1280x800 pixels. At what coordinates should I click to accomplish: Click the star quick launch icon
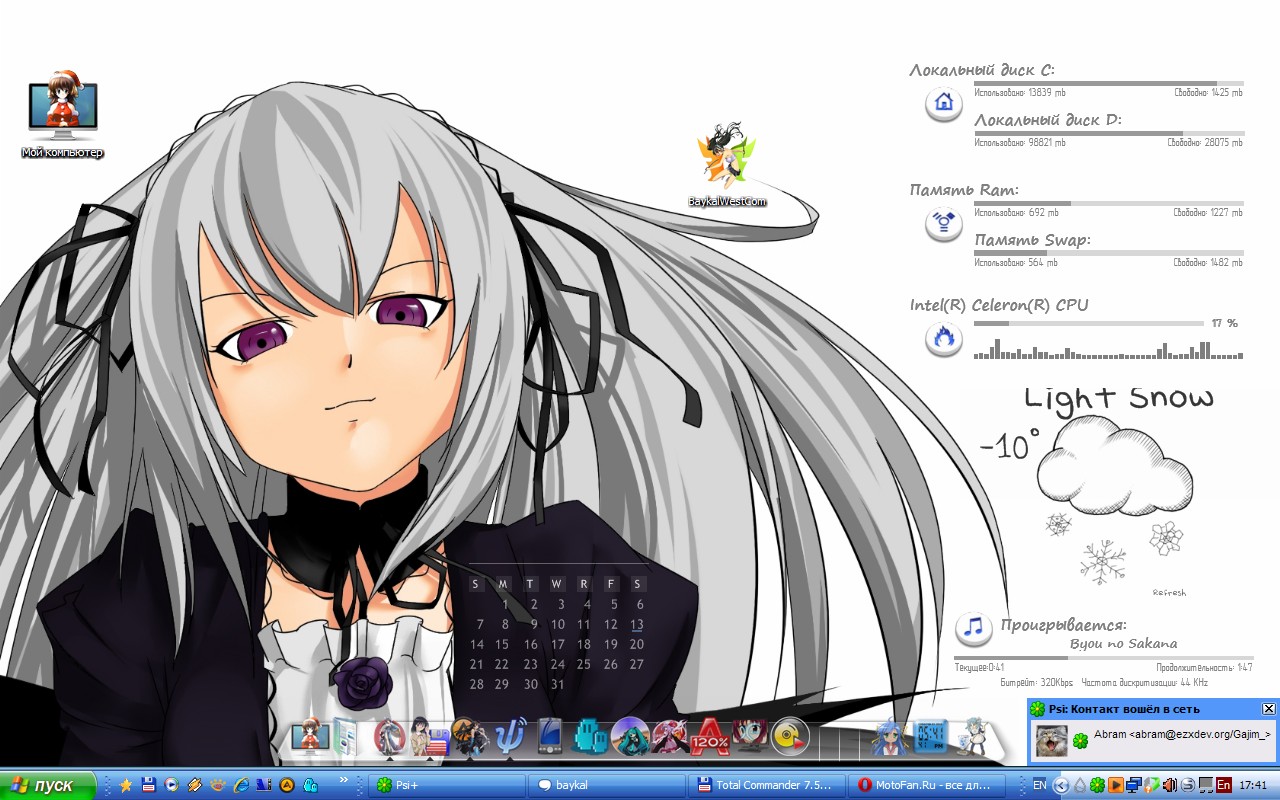pyautogui.click(x=125, y=785)
